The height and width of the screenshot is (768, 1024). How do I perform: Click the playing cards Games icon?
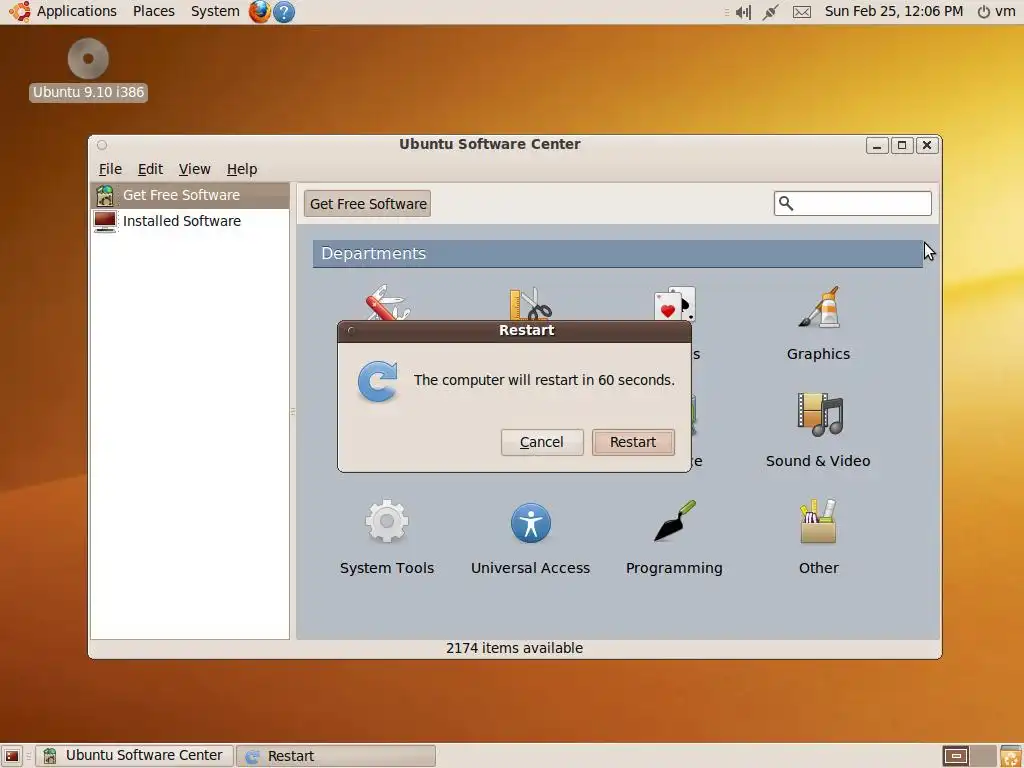tap(675, 304)
